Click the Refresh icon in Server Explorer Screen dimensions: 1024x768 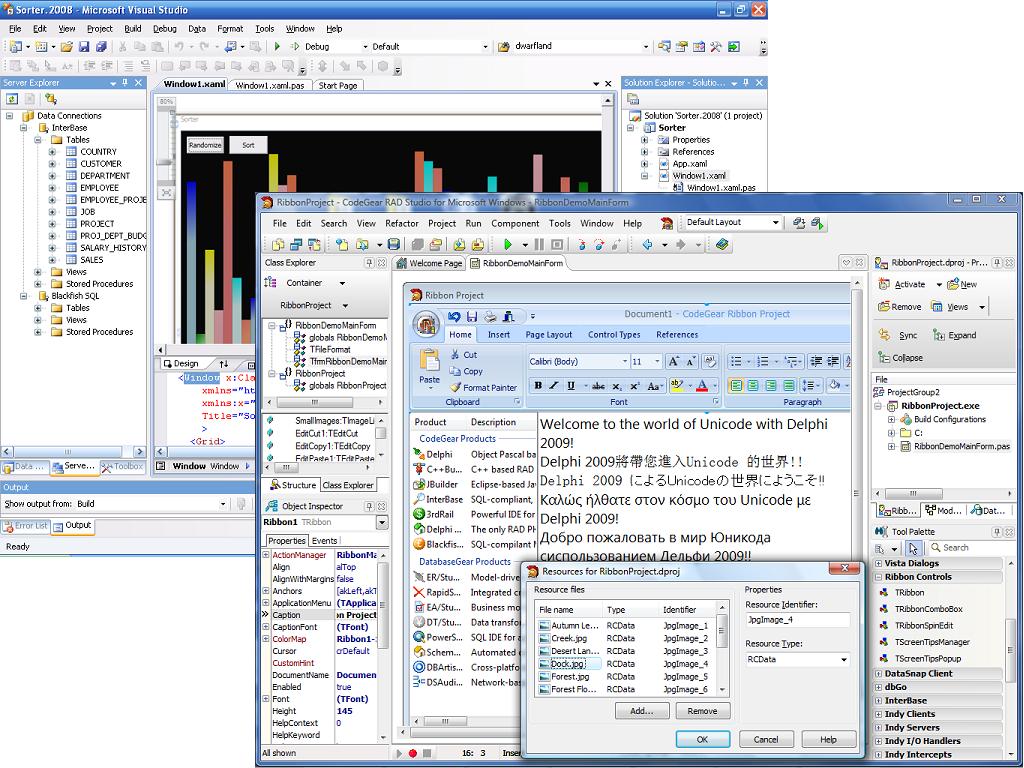12,99
